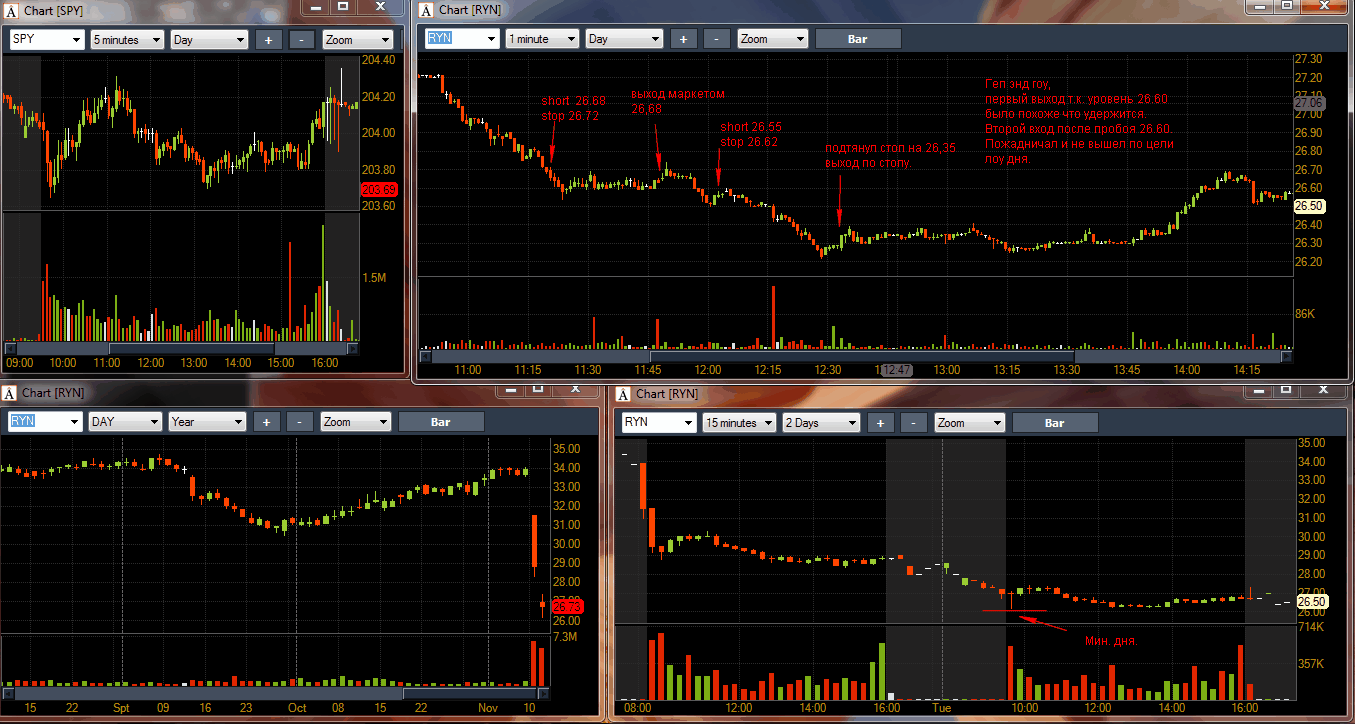Click the 26.50 price tag in 1 minute chart
The width and height of the screenshot is (1355, 724).
click(x=1309, y=205)
